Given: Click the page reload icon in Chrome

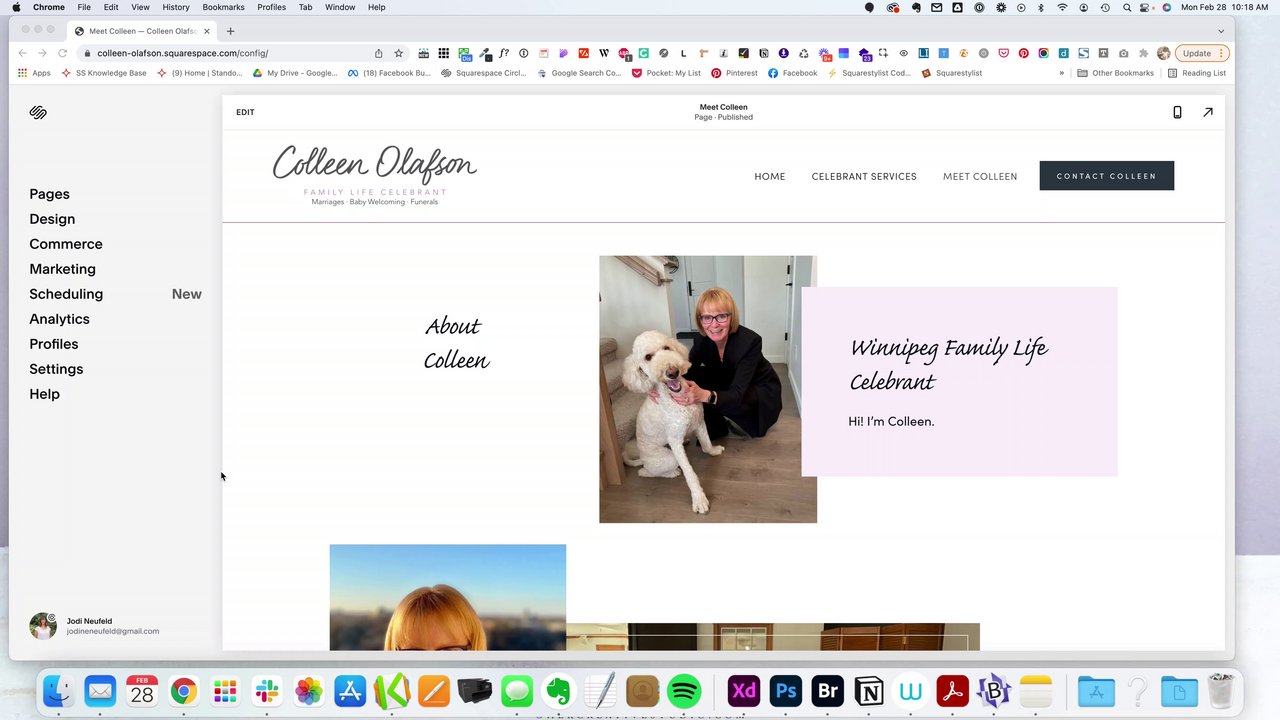Looking at the screenshot, I should click(62, 53).
